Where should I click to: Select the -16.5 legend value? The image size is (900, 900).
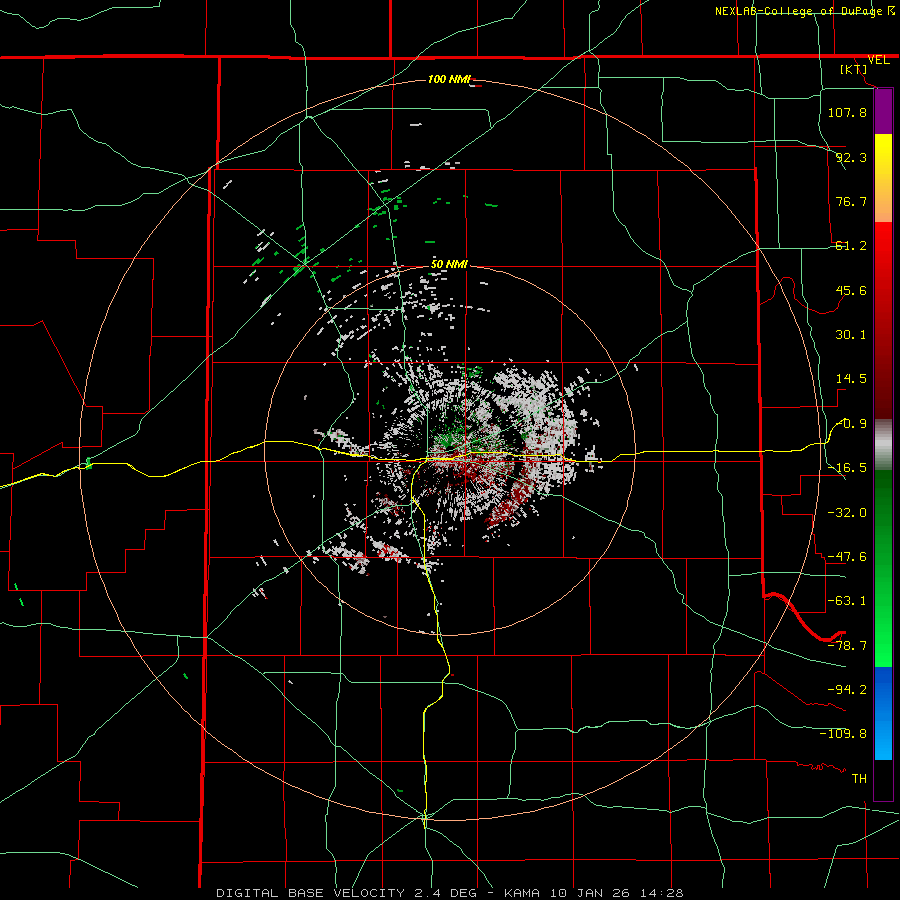[848, 468]
